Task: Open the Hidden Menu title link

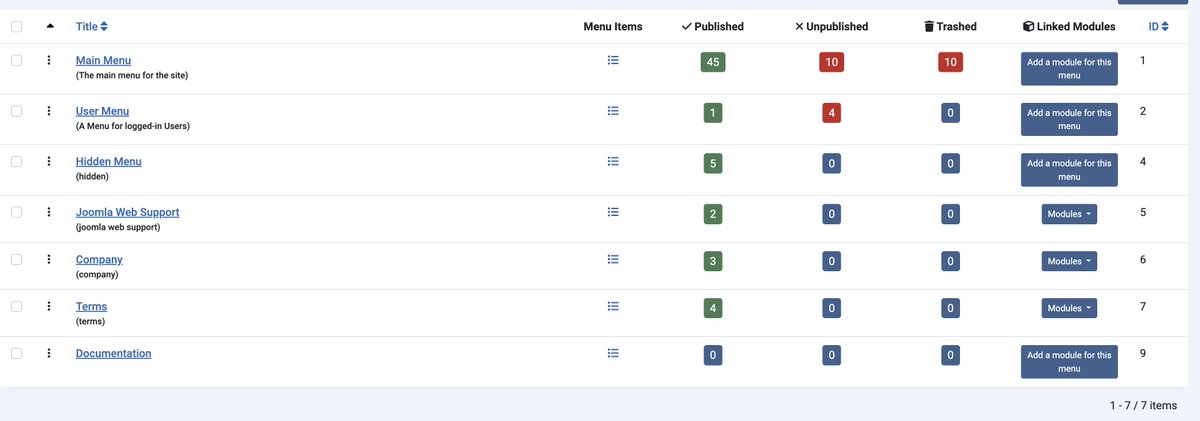Action: click(x=109, y=161)
